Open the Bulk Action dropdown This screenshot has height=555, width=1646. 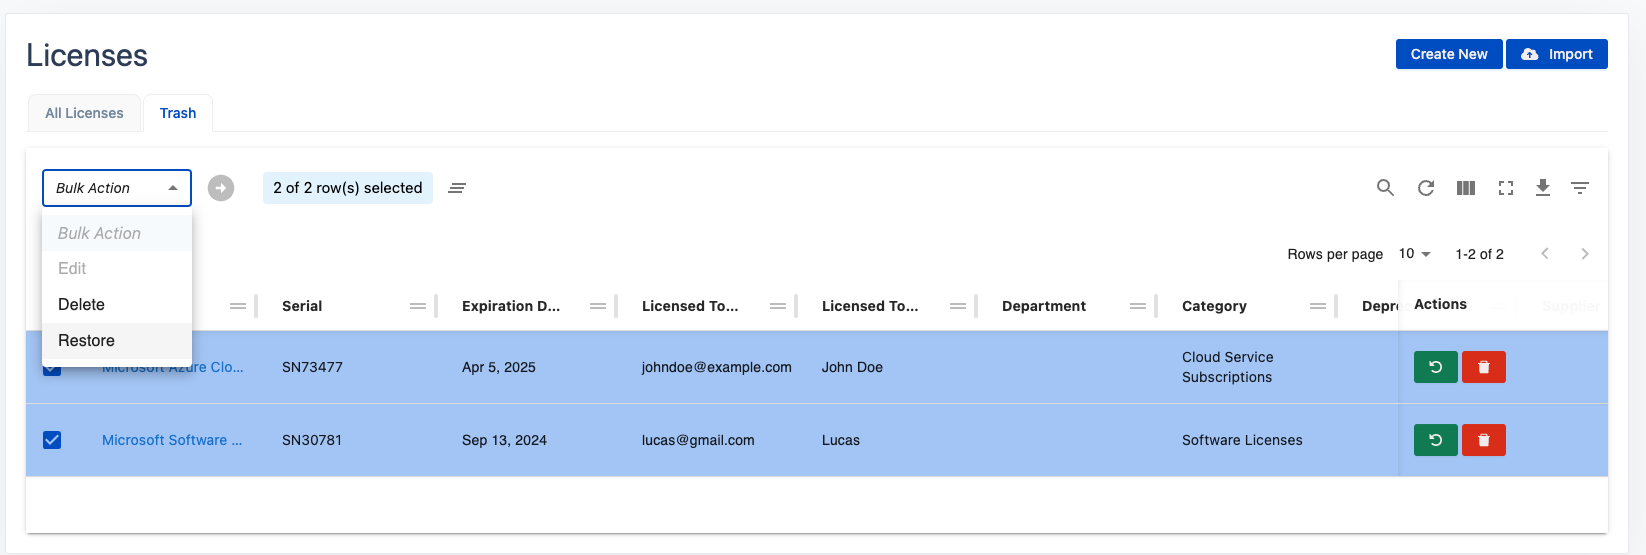[117, 188]
